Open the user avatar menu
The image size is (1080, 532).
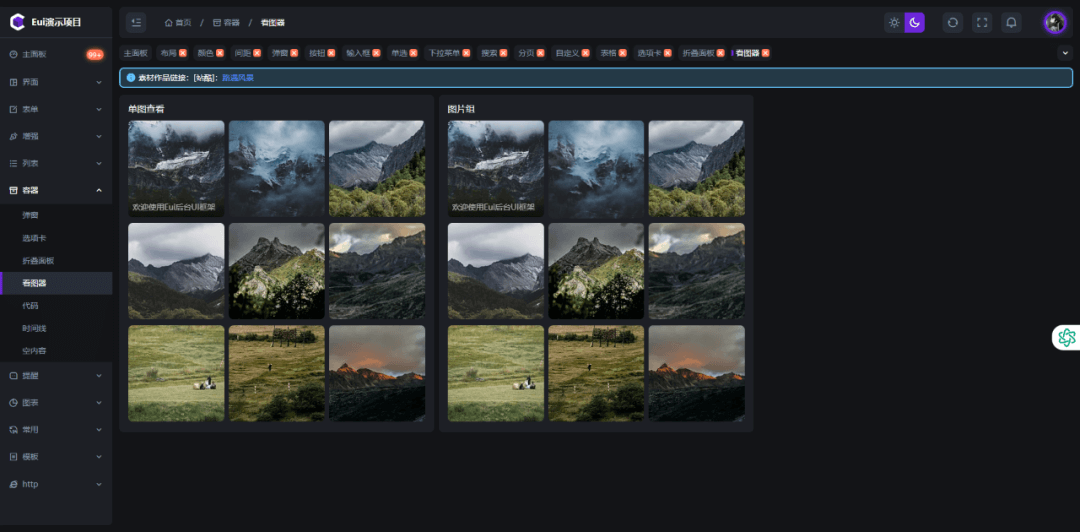pyautogui.click(x=1055, y=23)
